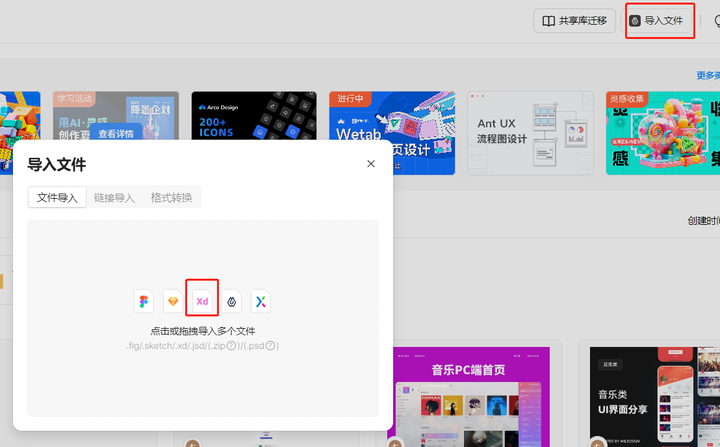
Task: Click the help icon next to .zip
Action: coord(232,345)
